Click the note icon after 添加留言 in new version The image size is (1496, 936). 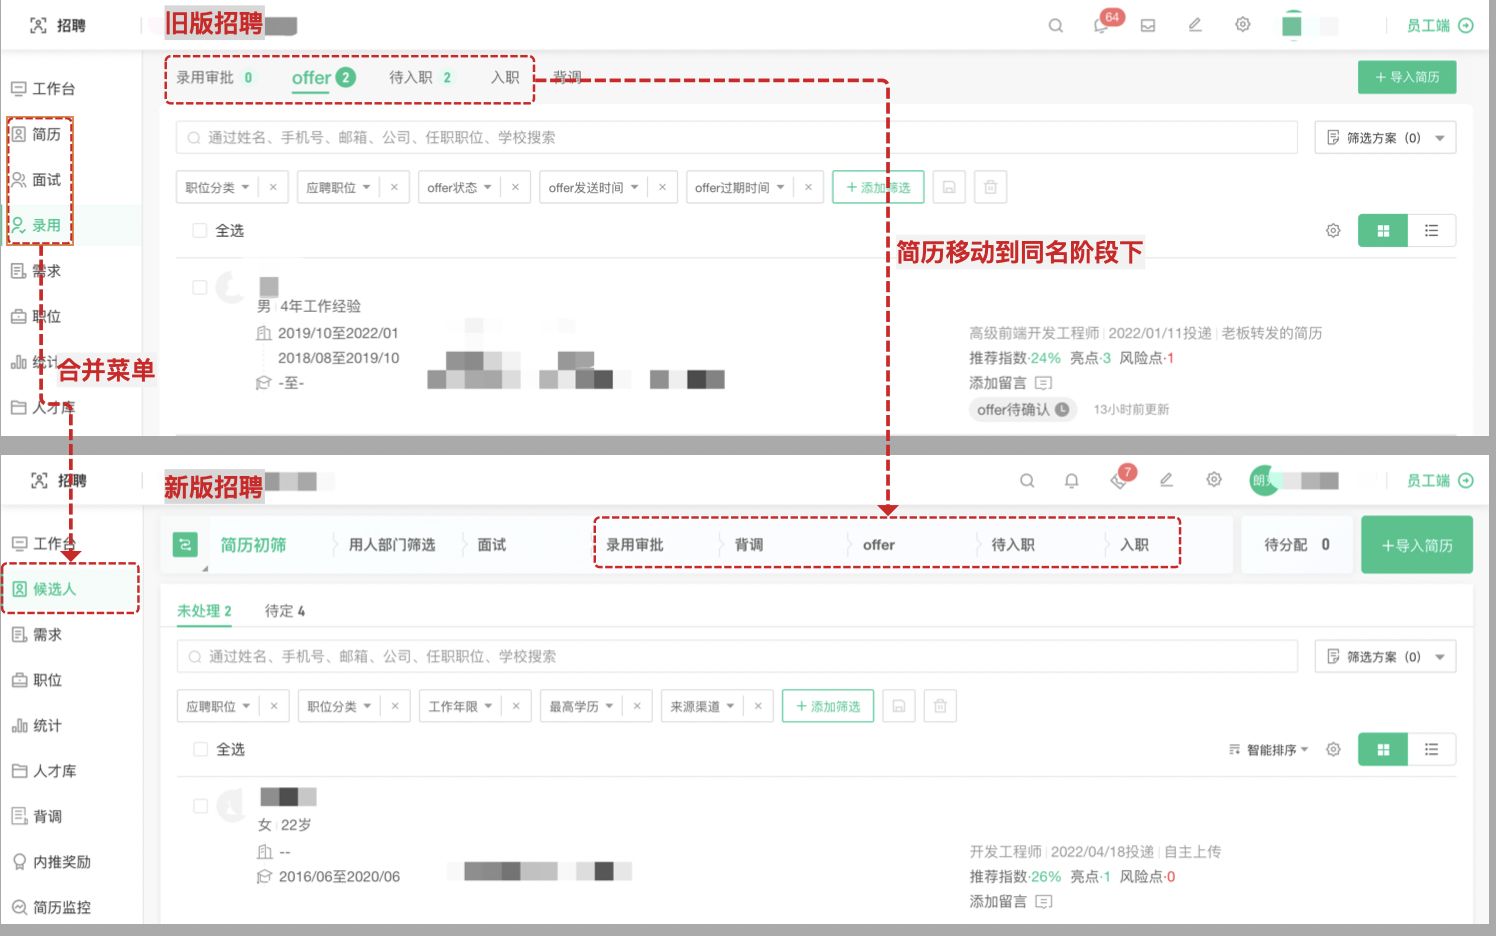pyautogui.click(x=1044, y=902)
